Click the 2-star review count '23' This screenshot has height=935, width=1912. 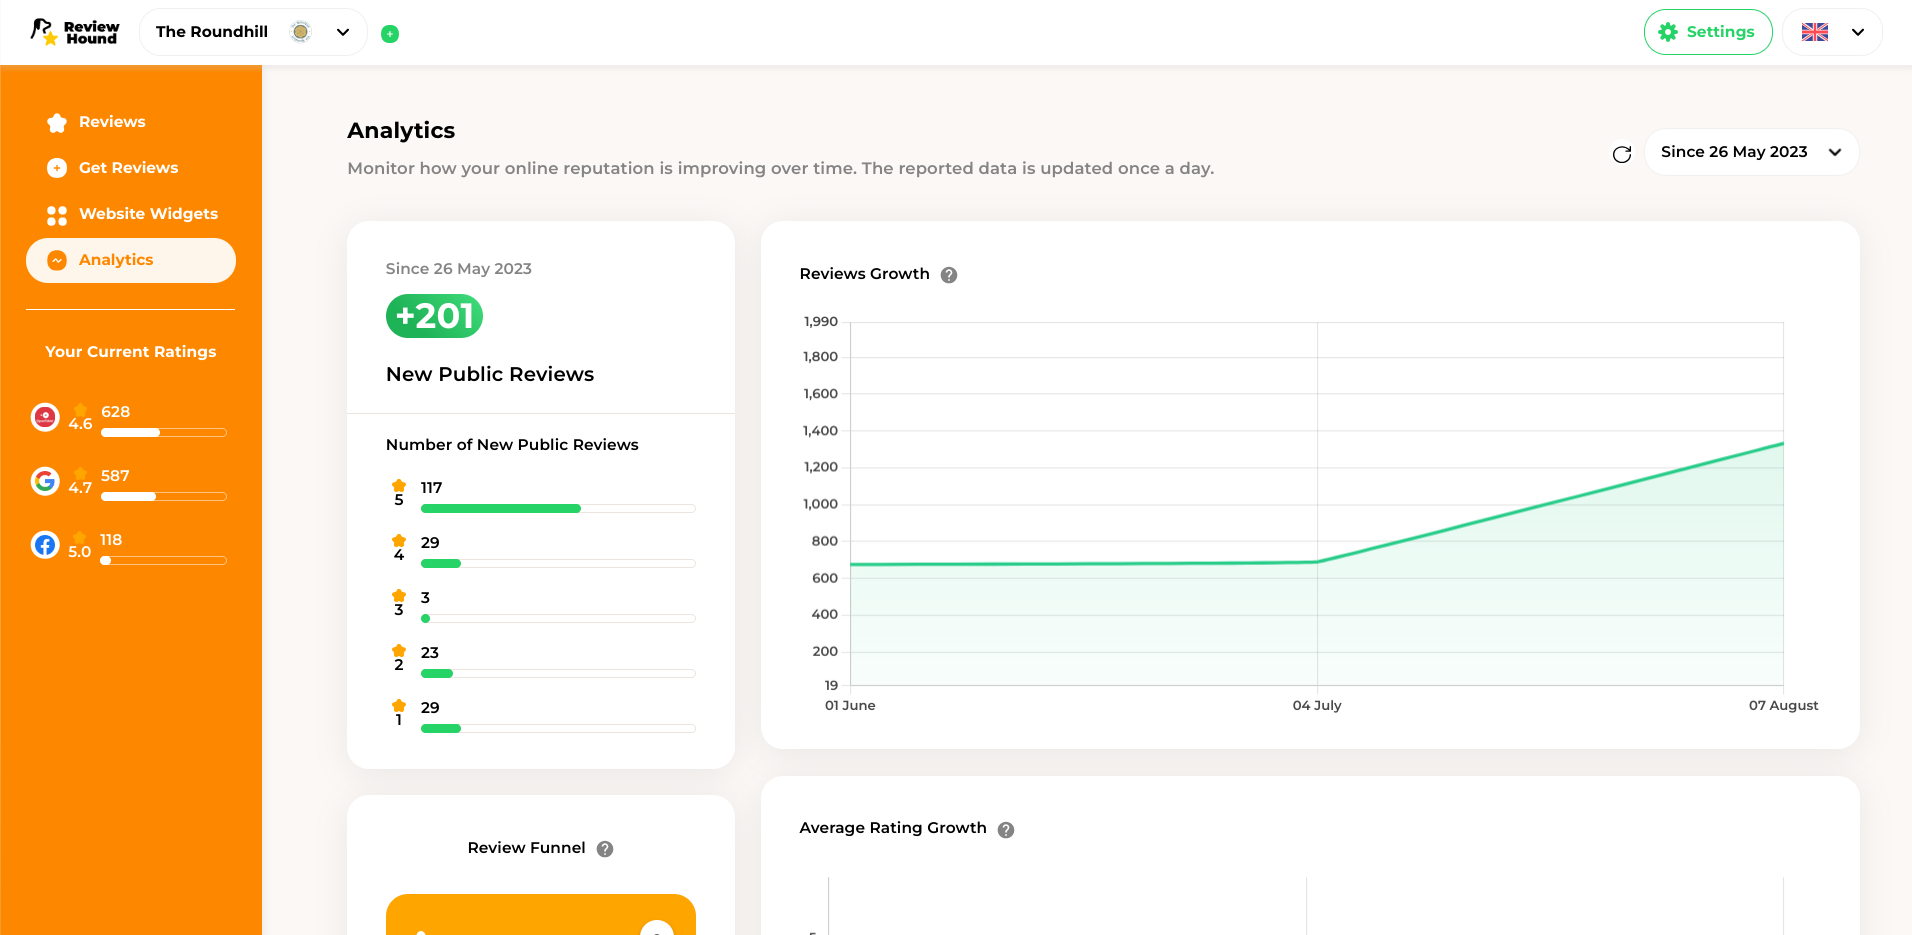[430, 653]
